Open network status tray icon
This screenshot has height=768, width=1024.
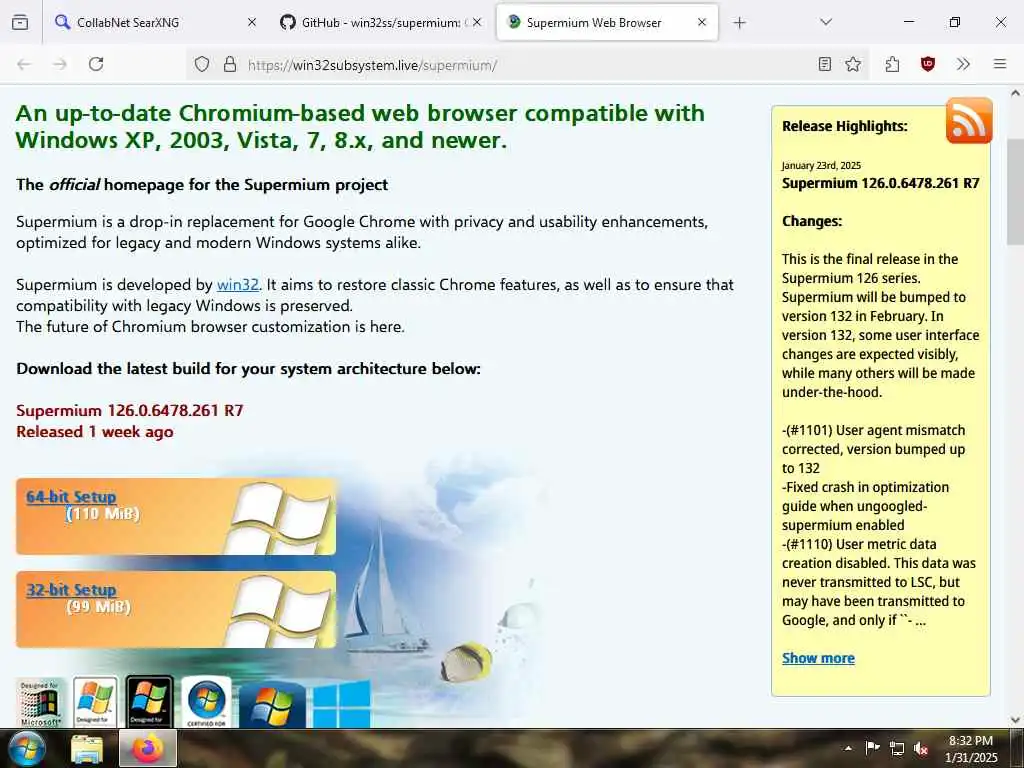tap(897, 748)
